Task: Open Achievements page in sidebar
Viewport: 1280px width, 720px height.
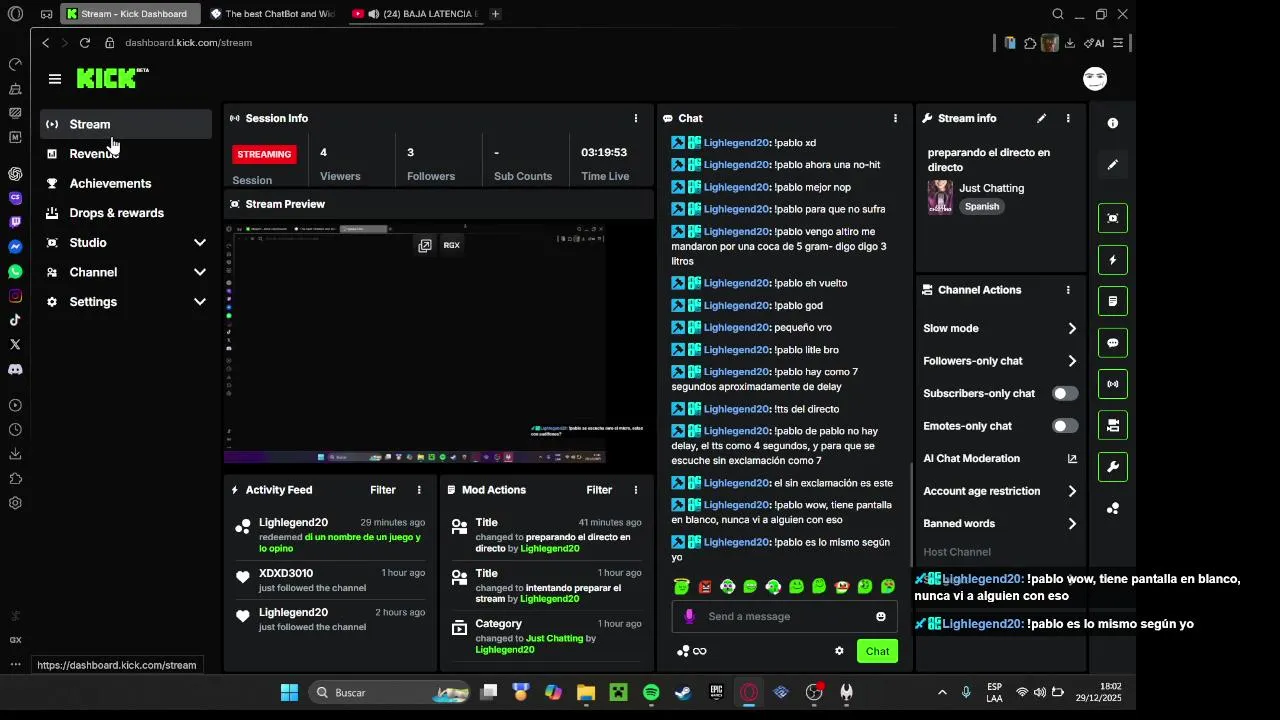Action: tap(126, 184)
